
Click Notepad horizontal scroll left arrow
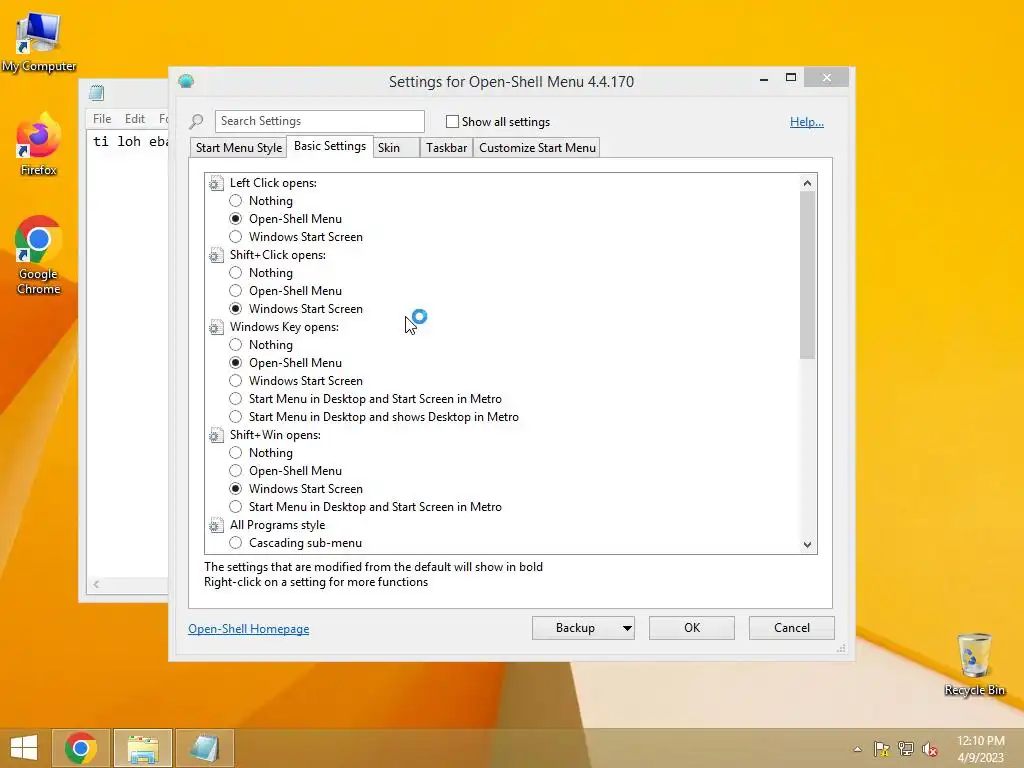coord(97,584)
